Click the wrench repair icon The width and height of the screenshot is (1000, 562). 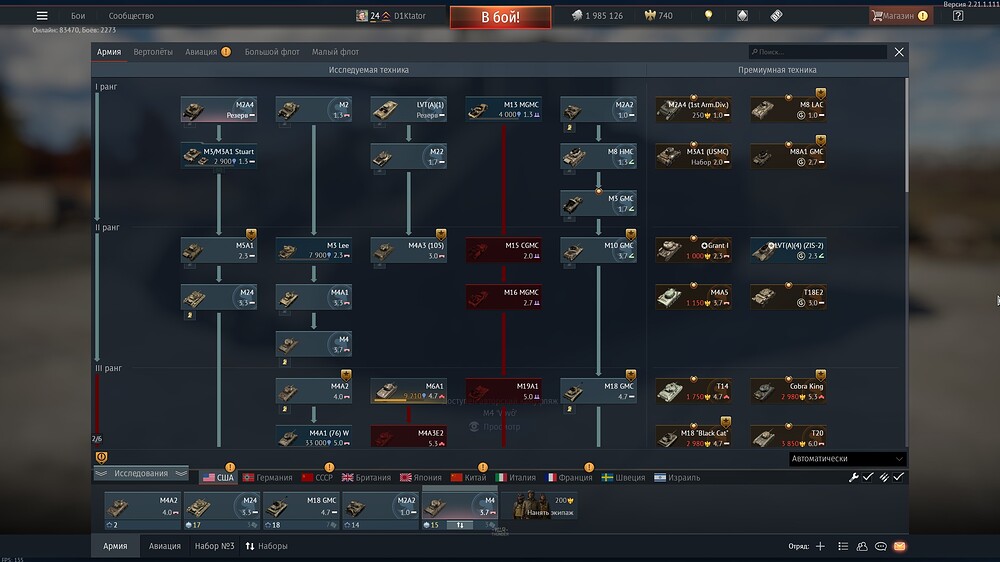pos(853,477)
